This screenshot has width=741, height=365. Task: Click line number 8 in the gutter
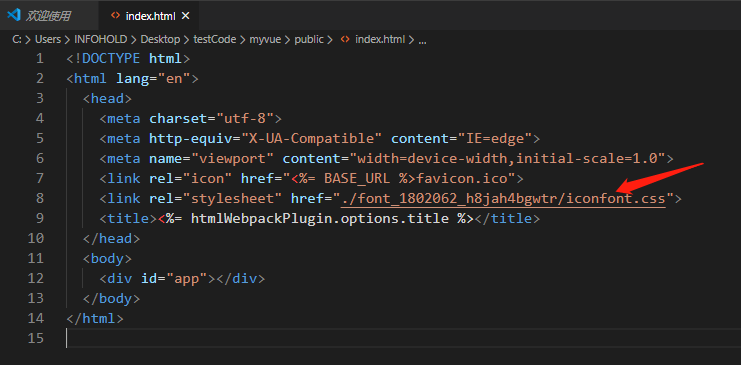pos(39,199)
